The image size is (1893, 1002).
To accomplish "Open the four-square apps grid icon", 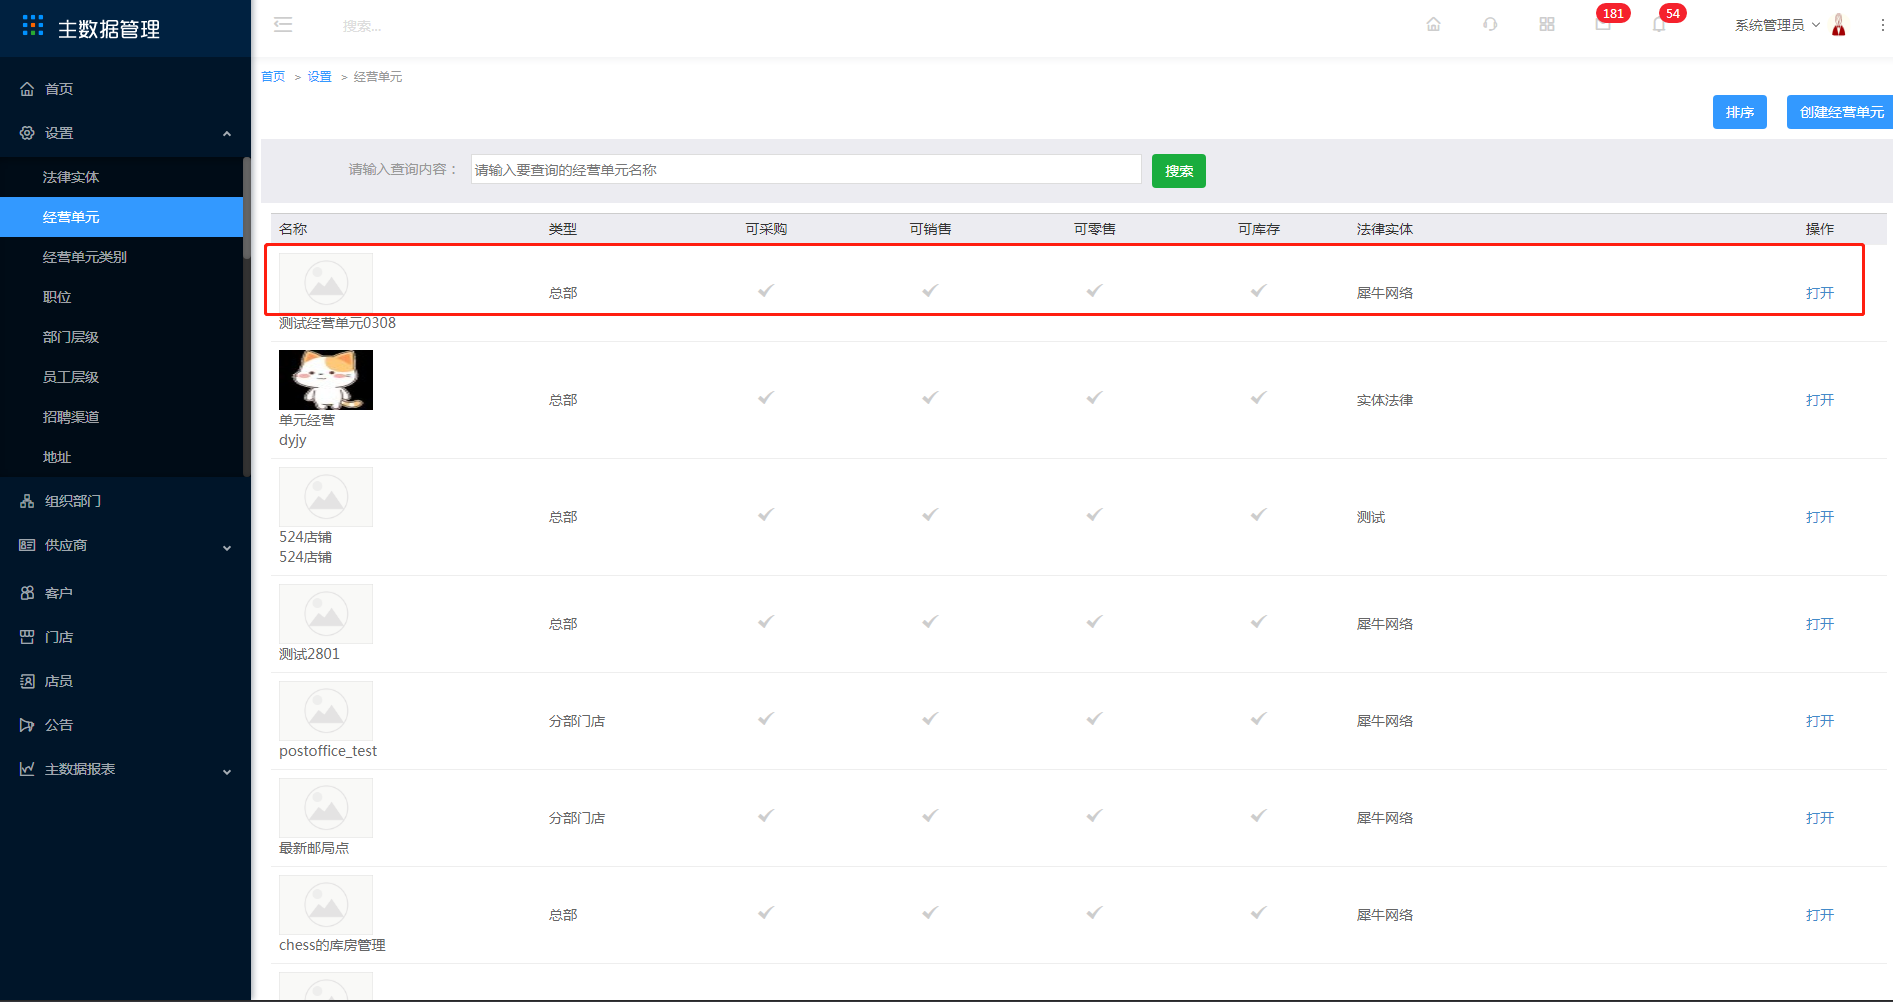I will [x=1547, y=24].
